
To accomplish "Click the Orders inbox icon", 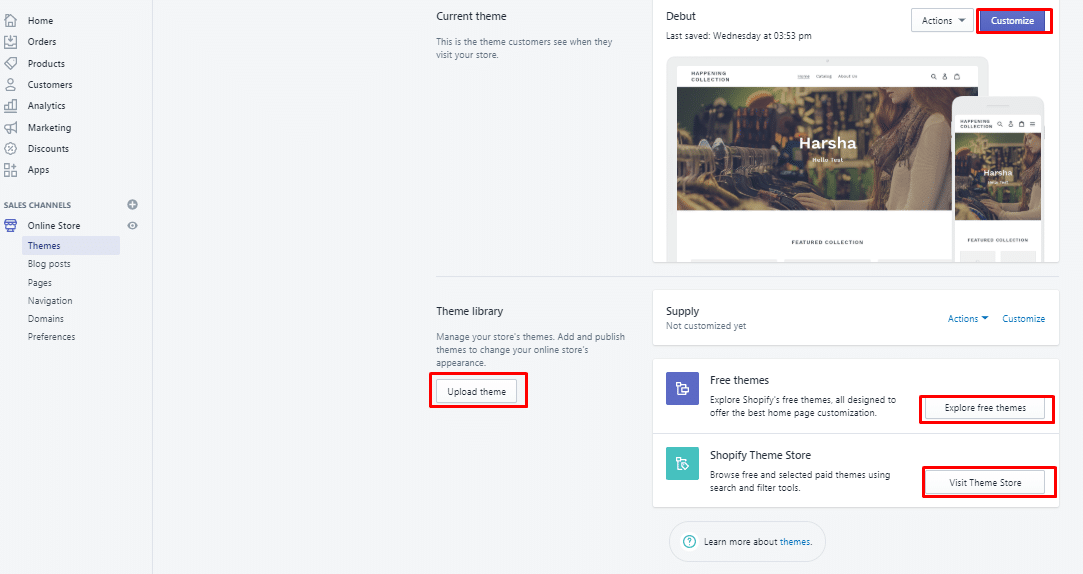I will (x=10, y=42).
